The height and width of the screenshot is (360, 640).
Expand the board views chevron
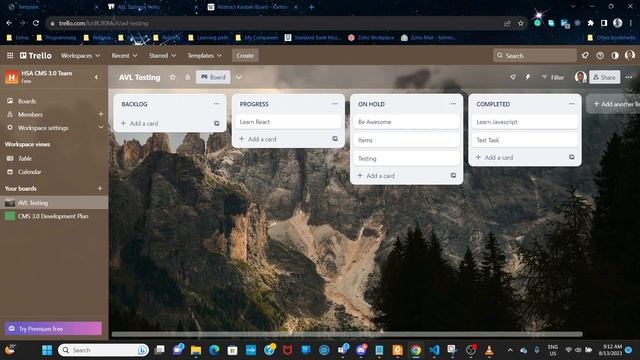tap(239, 77)
